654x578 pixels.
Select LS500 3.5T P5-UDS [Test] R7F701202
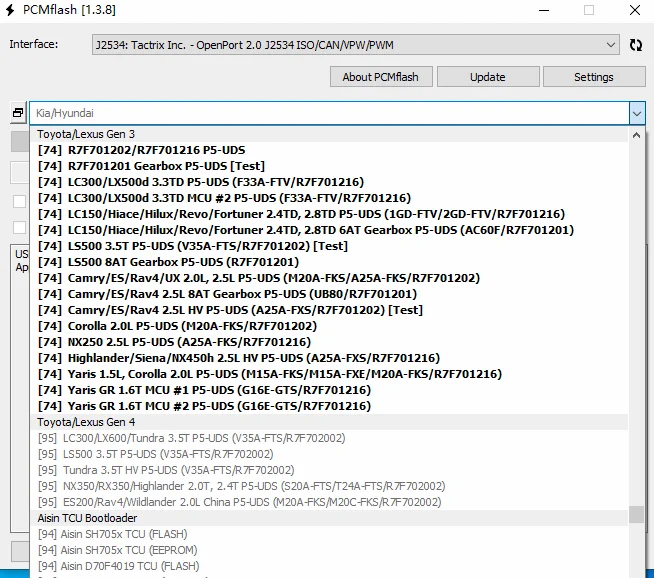point(329,246)
